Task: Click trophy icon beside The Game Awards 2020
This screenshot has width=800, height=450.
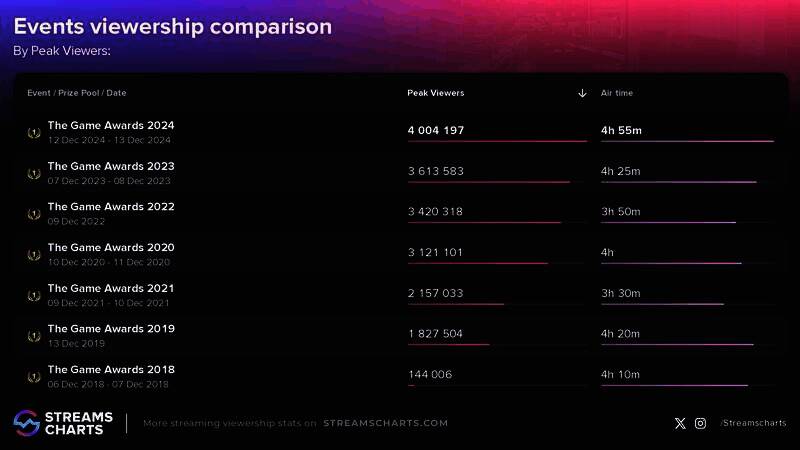Action: (x=34, y=255)
